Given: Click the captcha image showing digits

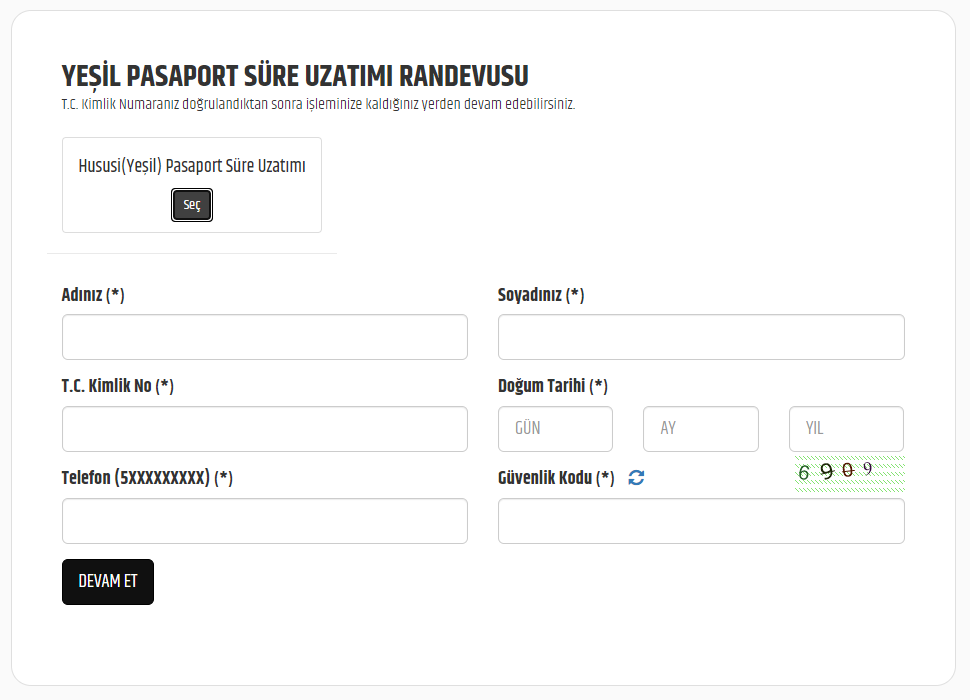Looking at the screenshot, I should [849, 472].
